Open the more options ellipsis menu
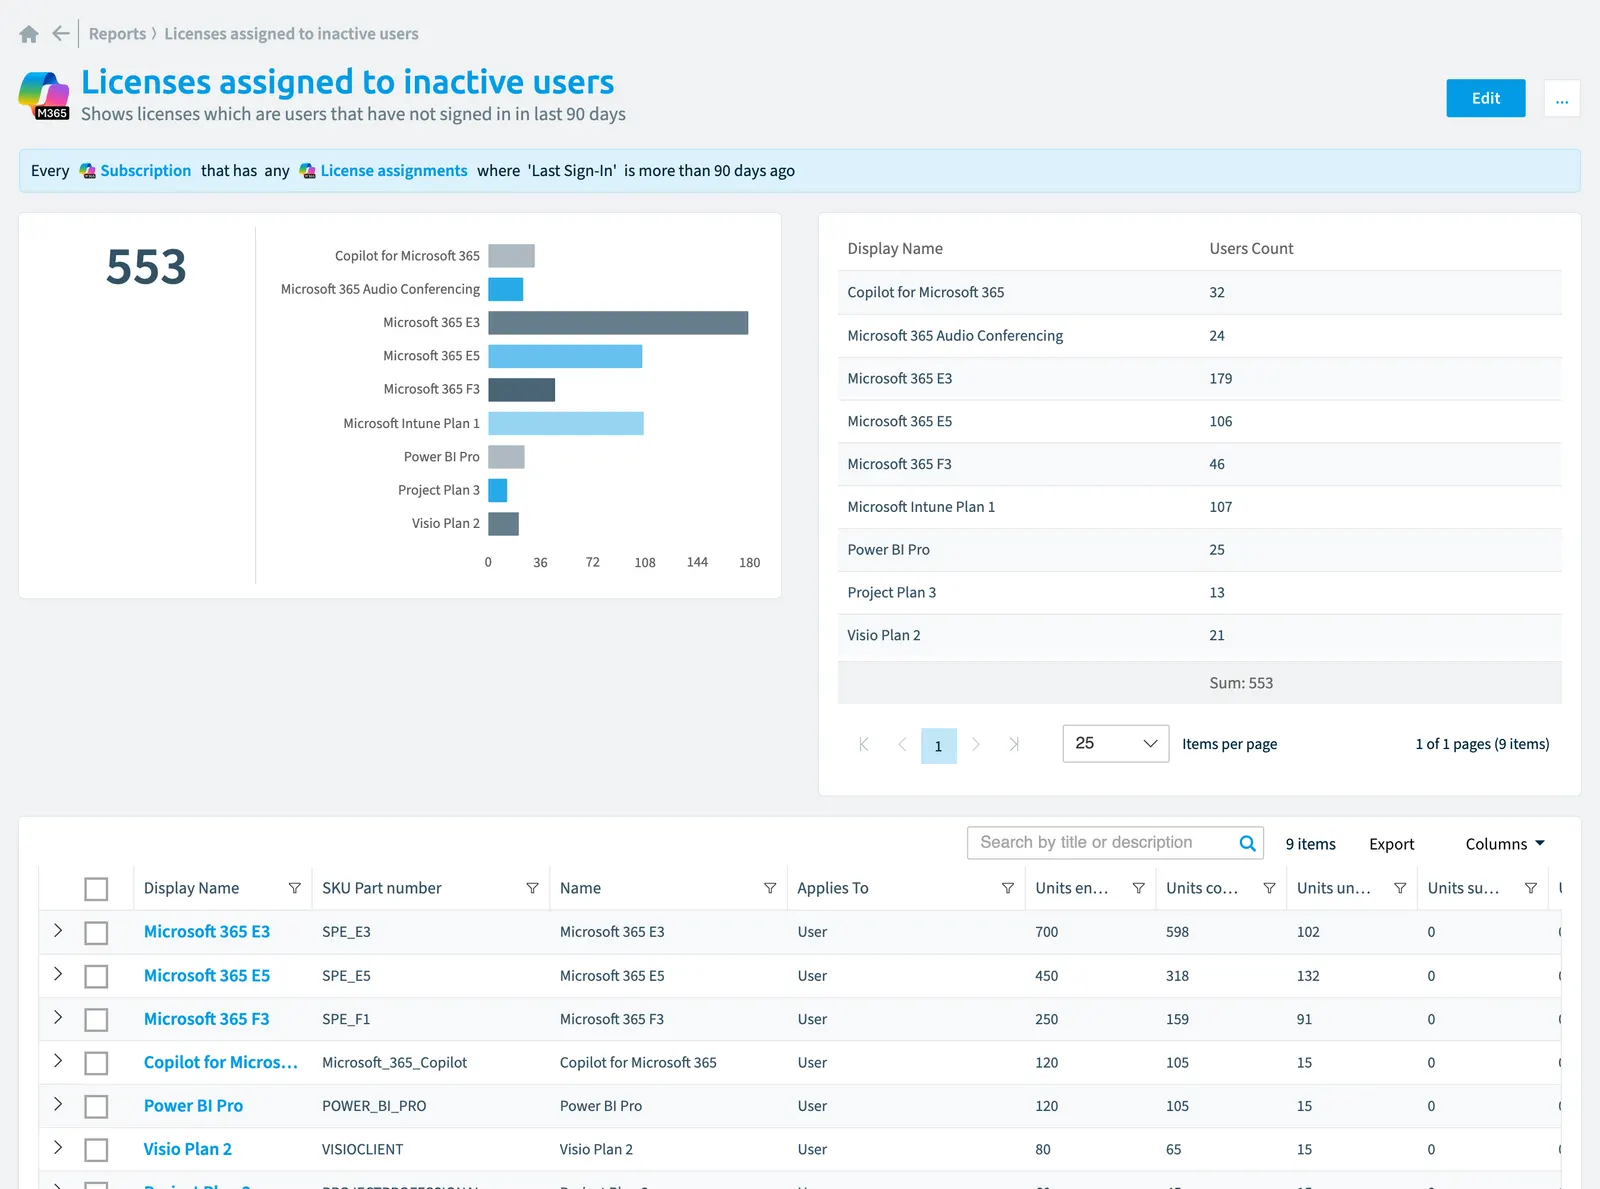Image resolution: width=1600 pixels, height=1189 pixels. coord(1562,98)
